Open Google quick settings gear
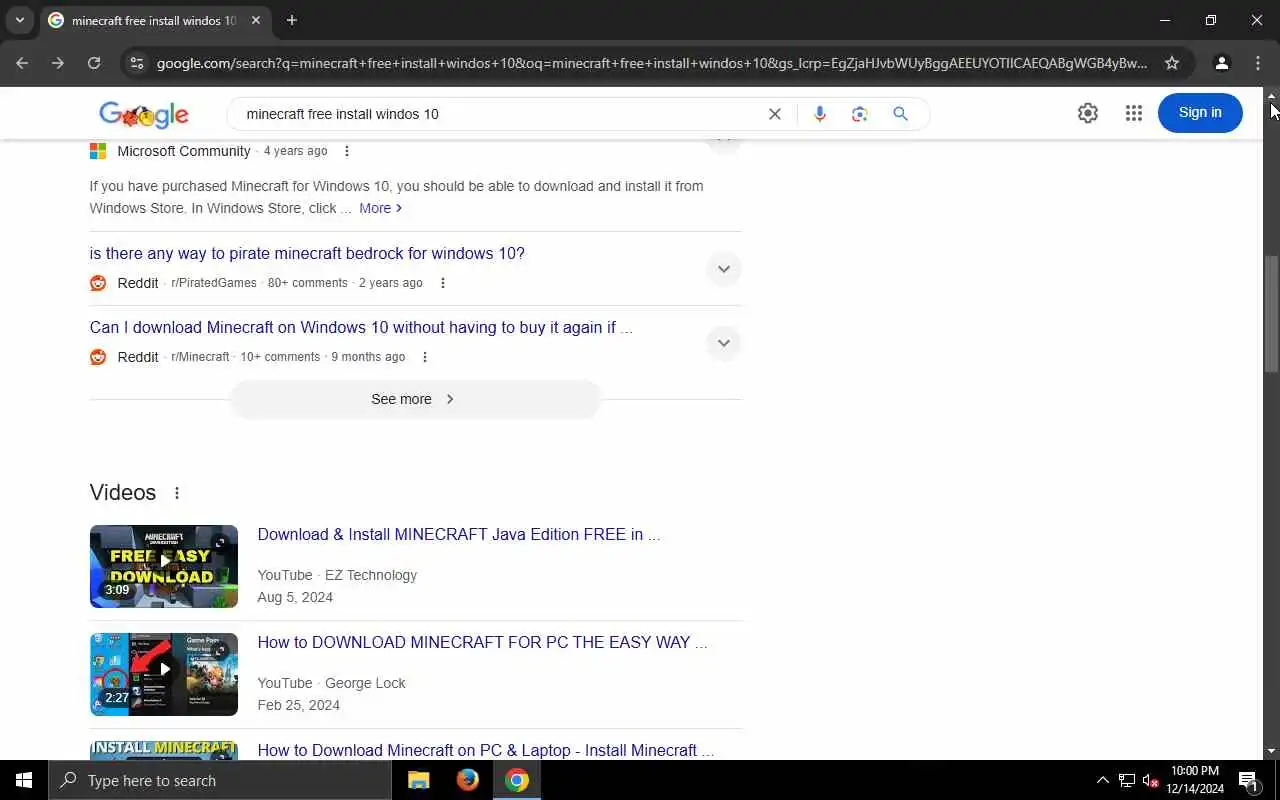Image resolution: width=1280 pixels, height=800 pixels. coord(1088,113)
